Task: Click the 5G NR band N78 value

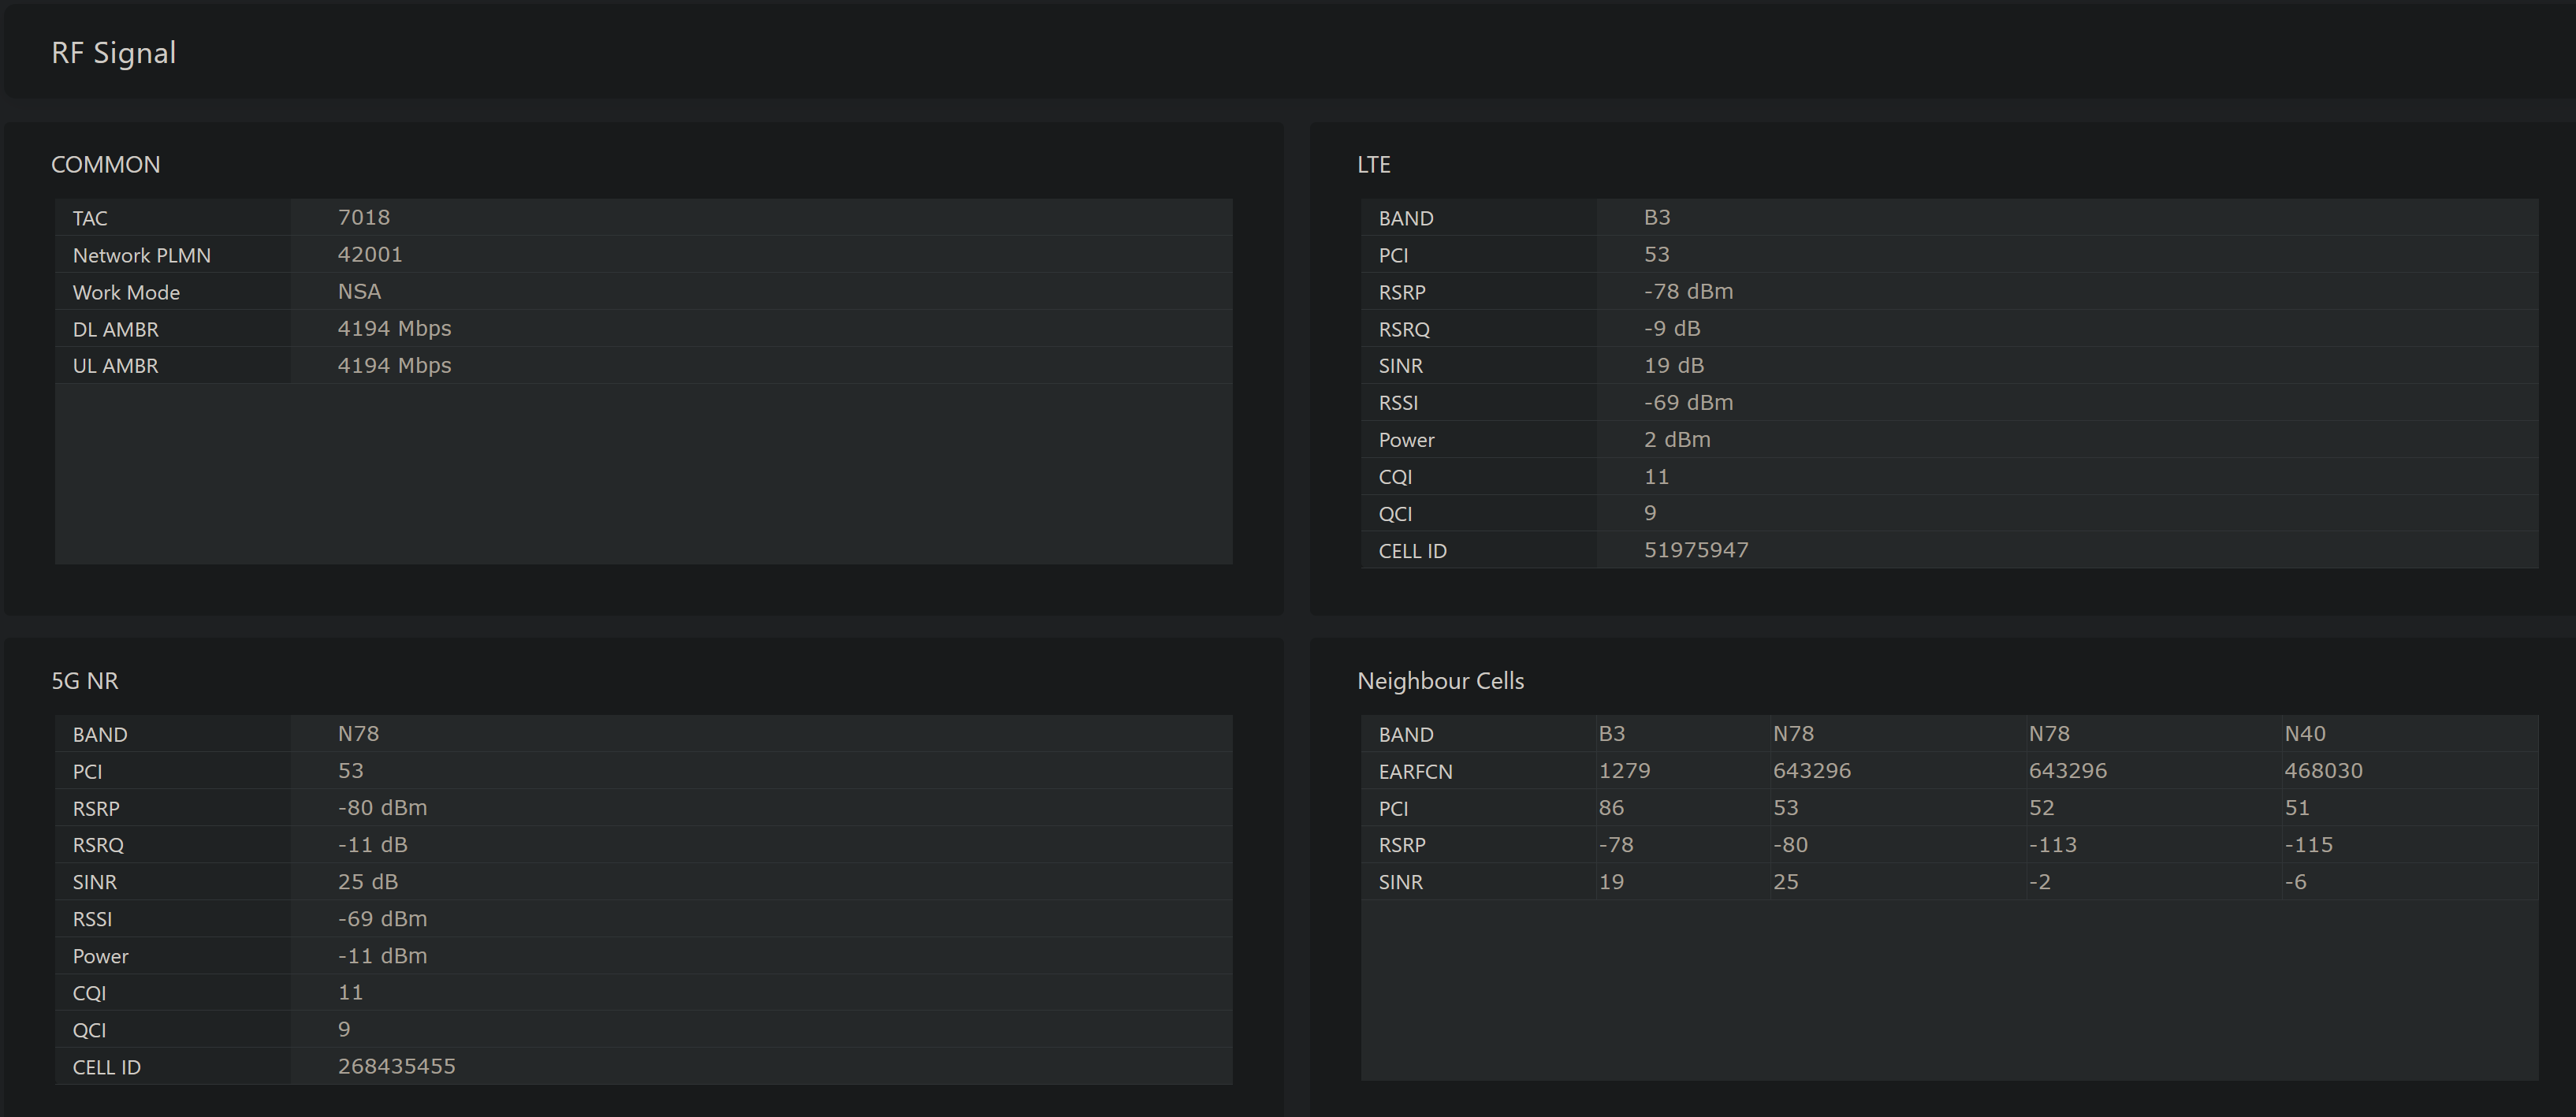Action: (x=358, y=733)
